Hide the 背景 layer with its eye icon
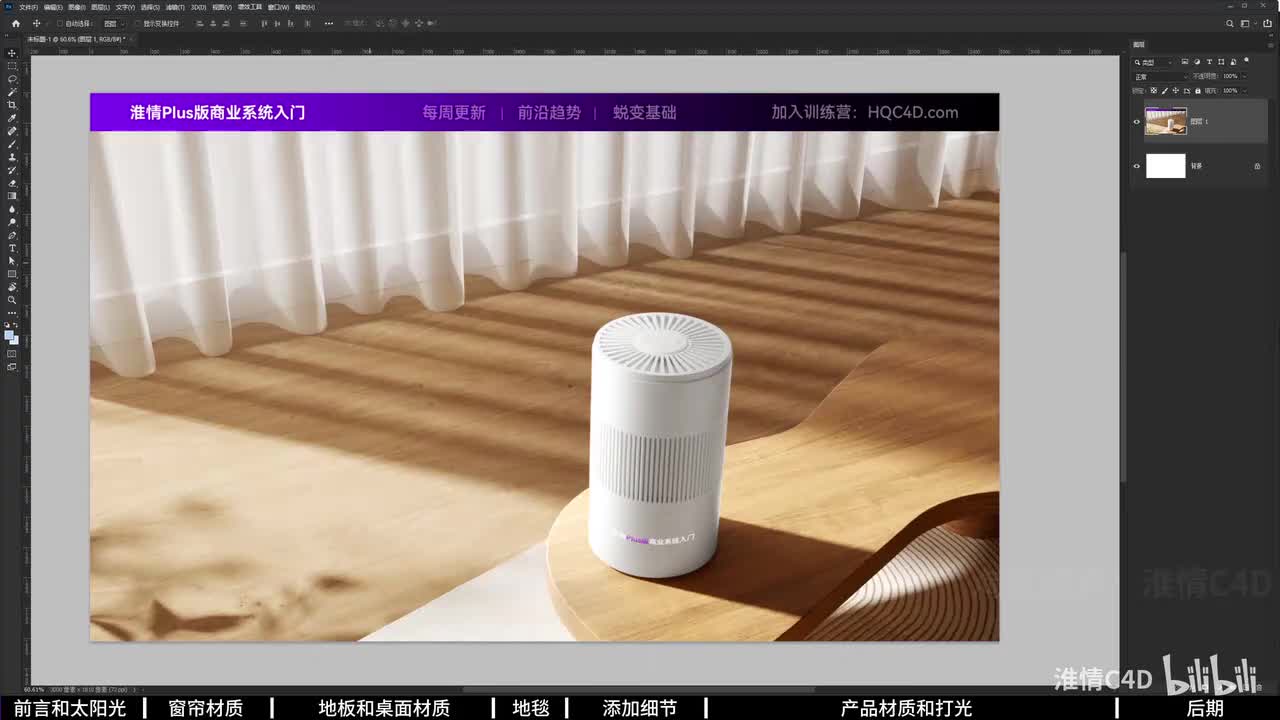Viewport: 1280px width, 720px height. 1136,166
